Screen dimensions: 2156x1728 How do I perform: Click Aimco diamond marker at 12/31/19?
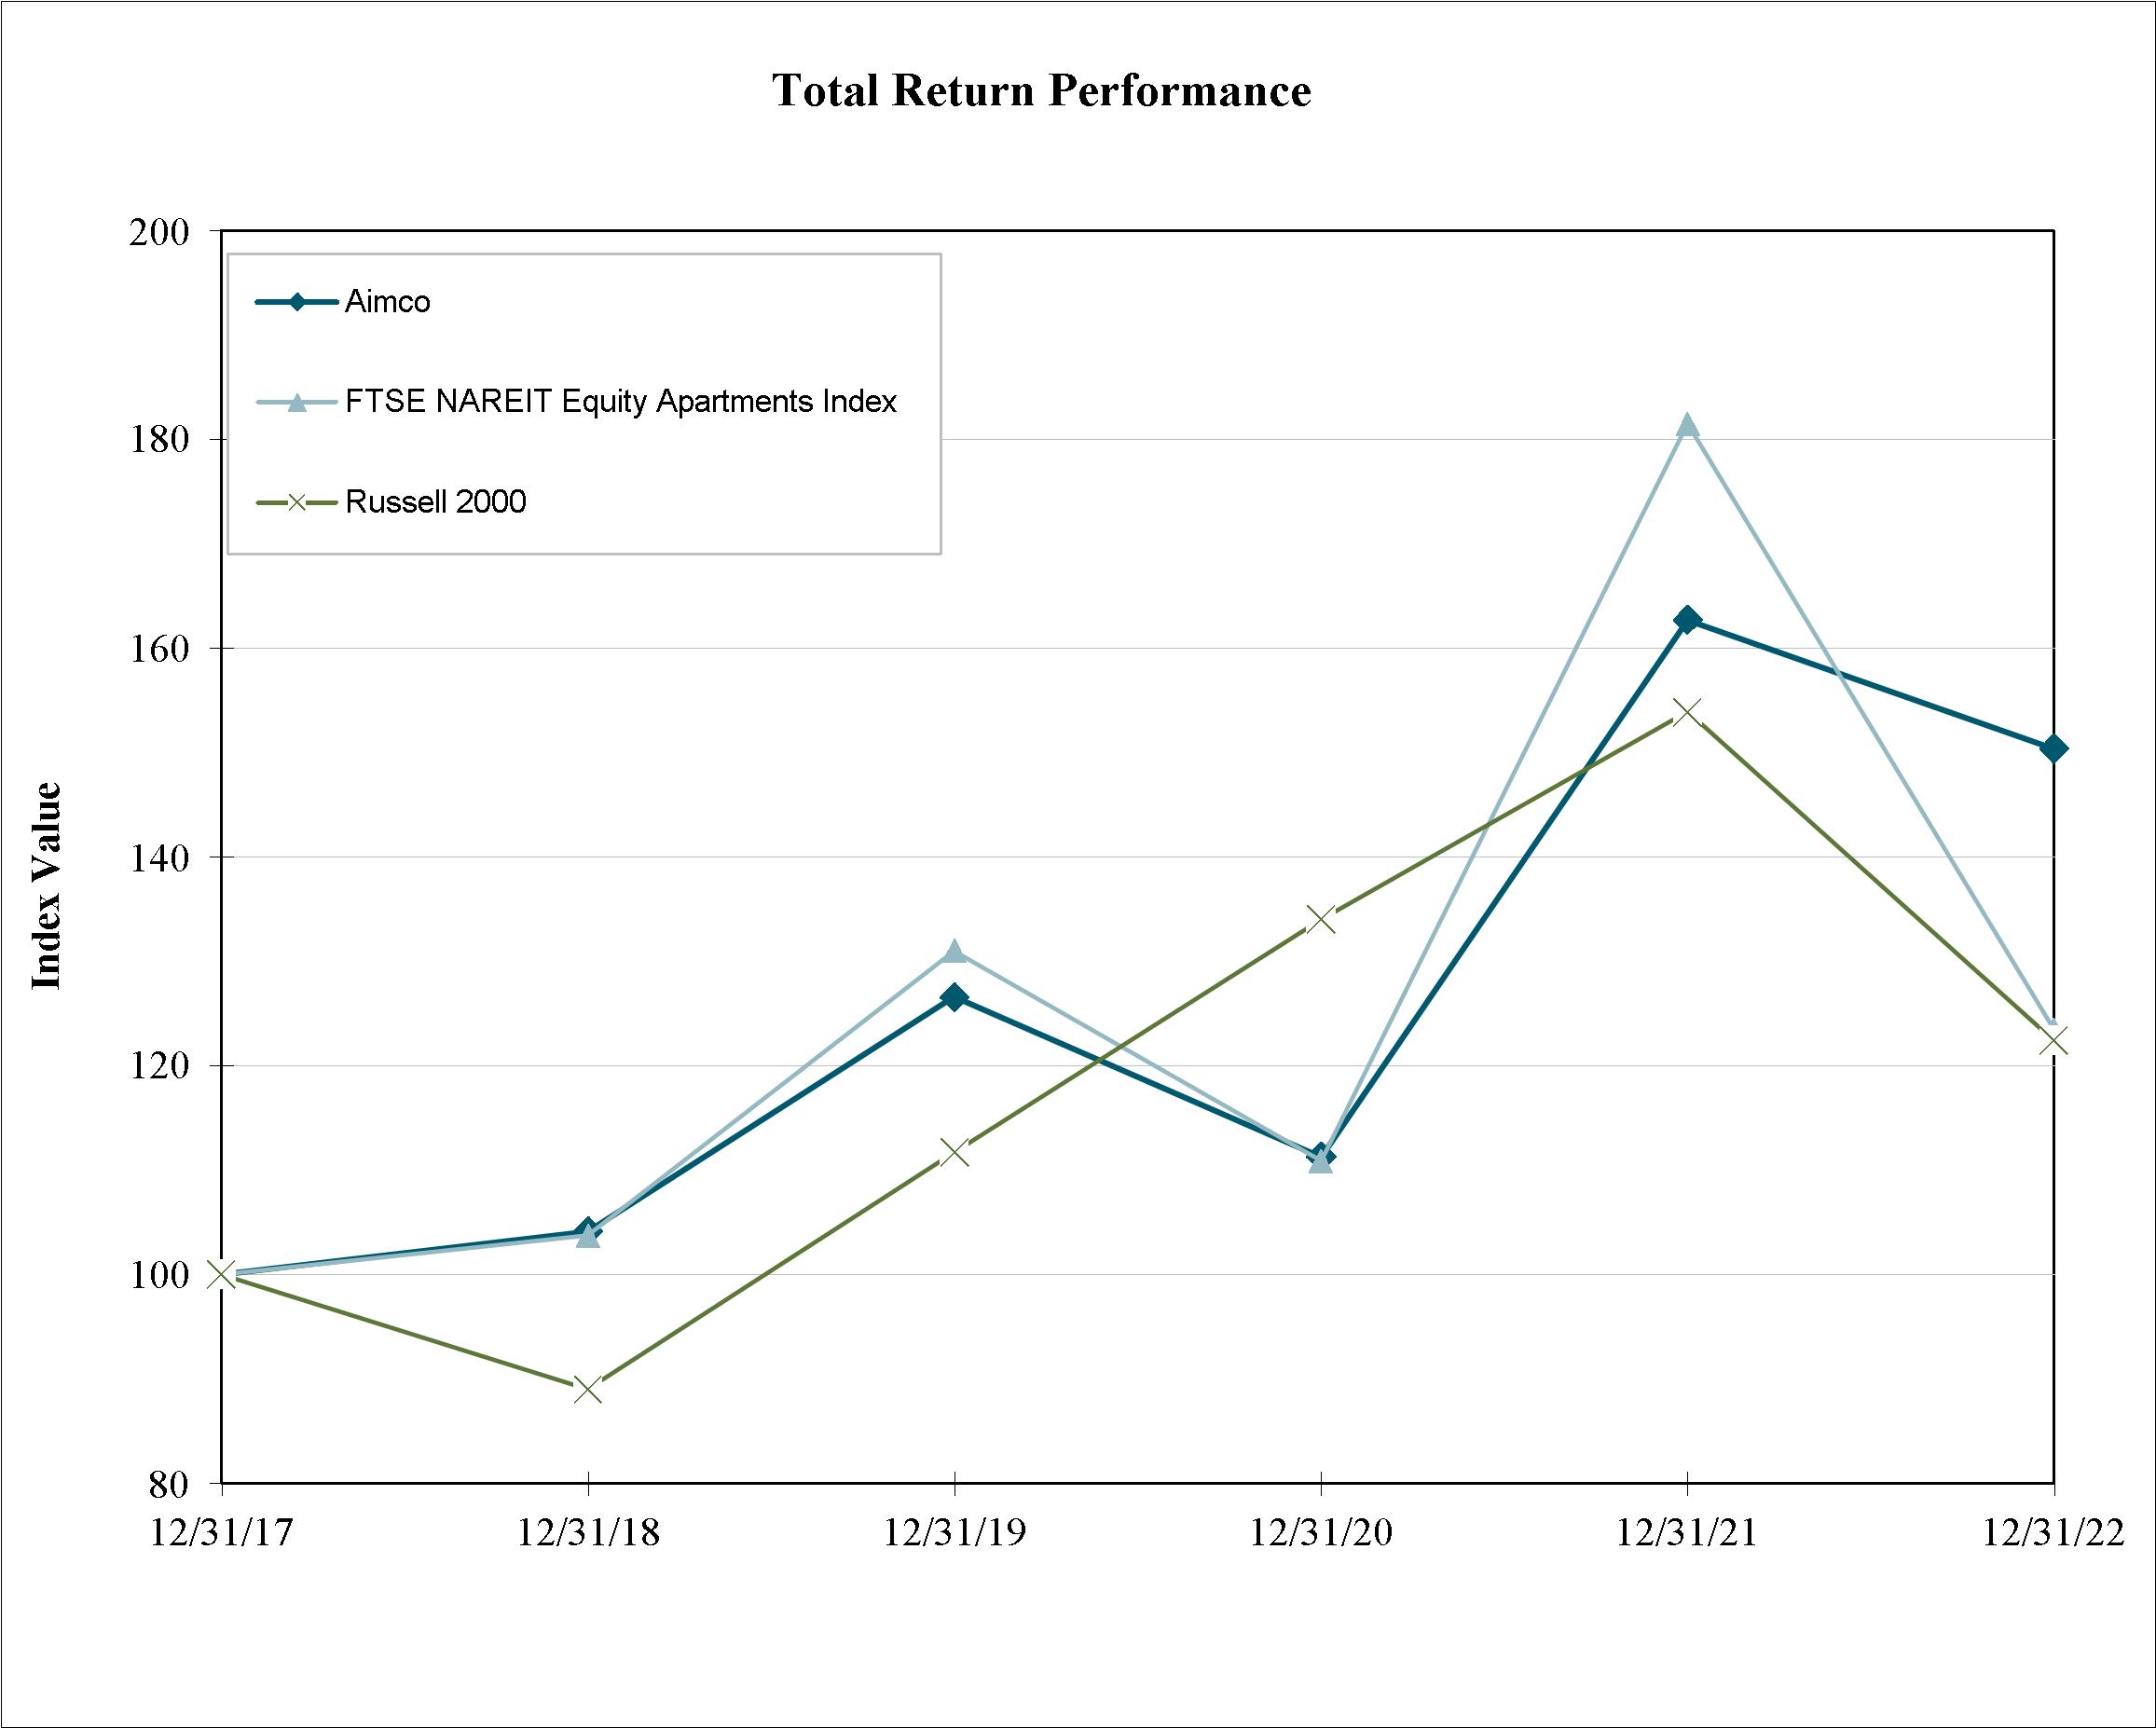(x=954, y=997)
